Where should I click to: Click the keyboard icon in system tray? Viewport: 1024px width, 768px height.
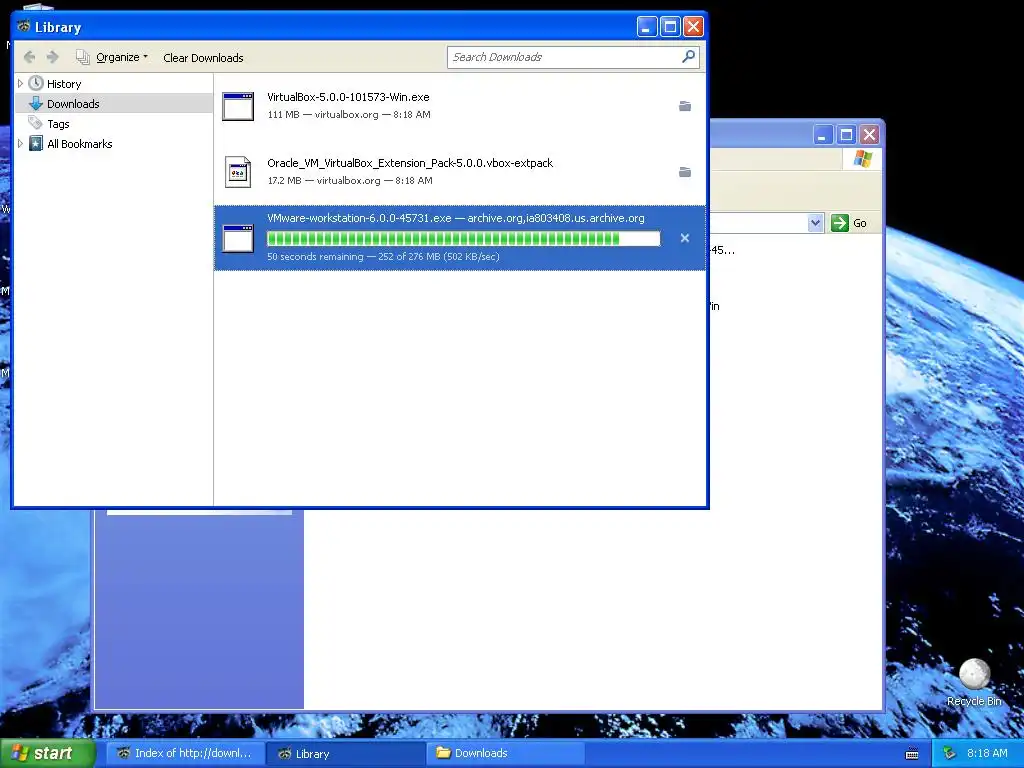912,754
